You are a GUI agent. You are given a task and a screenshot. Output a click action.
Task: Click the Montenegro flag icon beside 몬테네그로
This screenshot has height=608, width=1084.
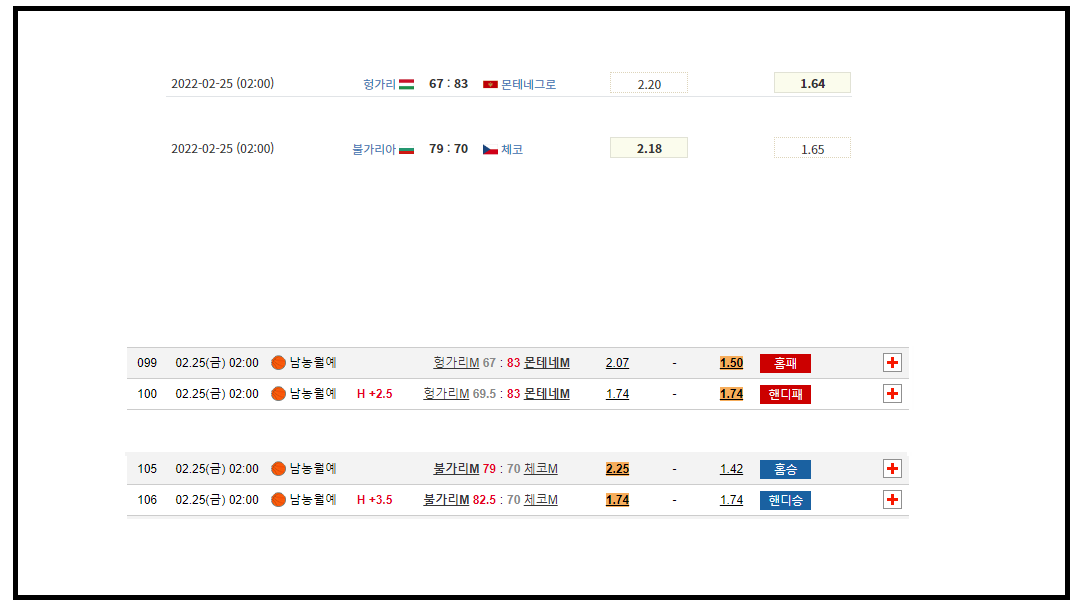(x=490, y=84)
